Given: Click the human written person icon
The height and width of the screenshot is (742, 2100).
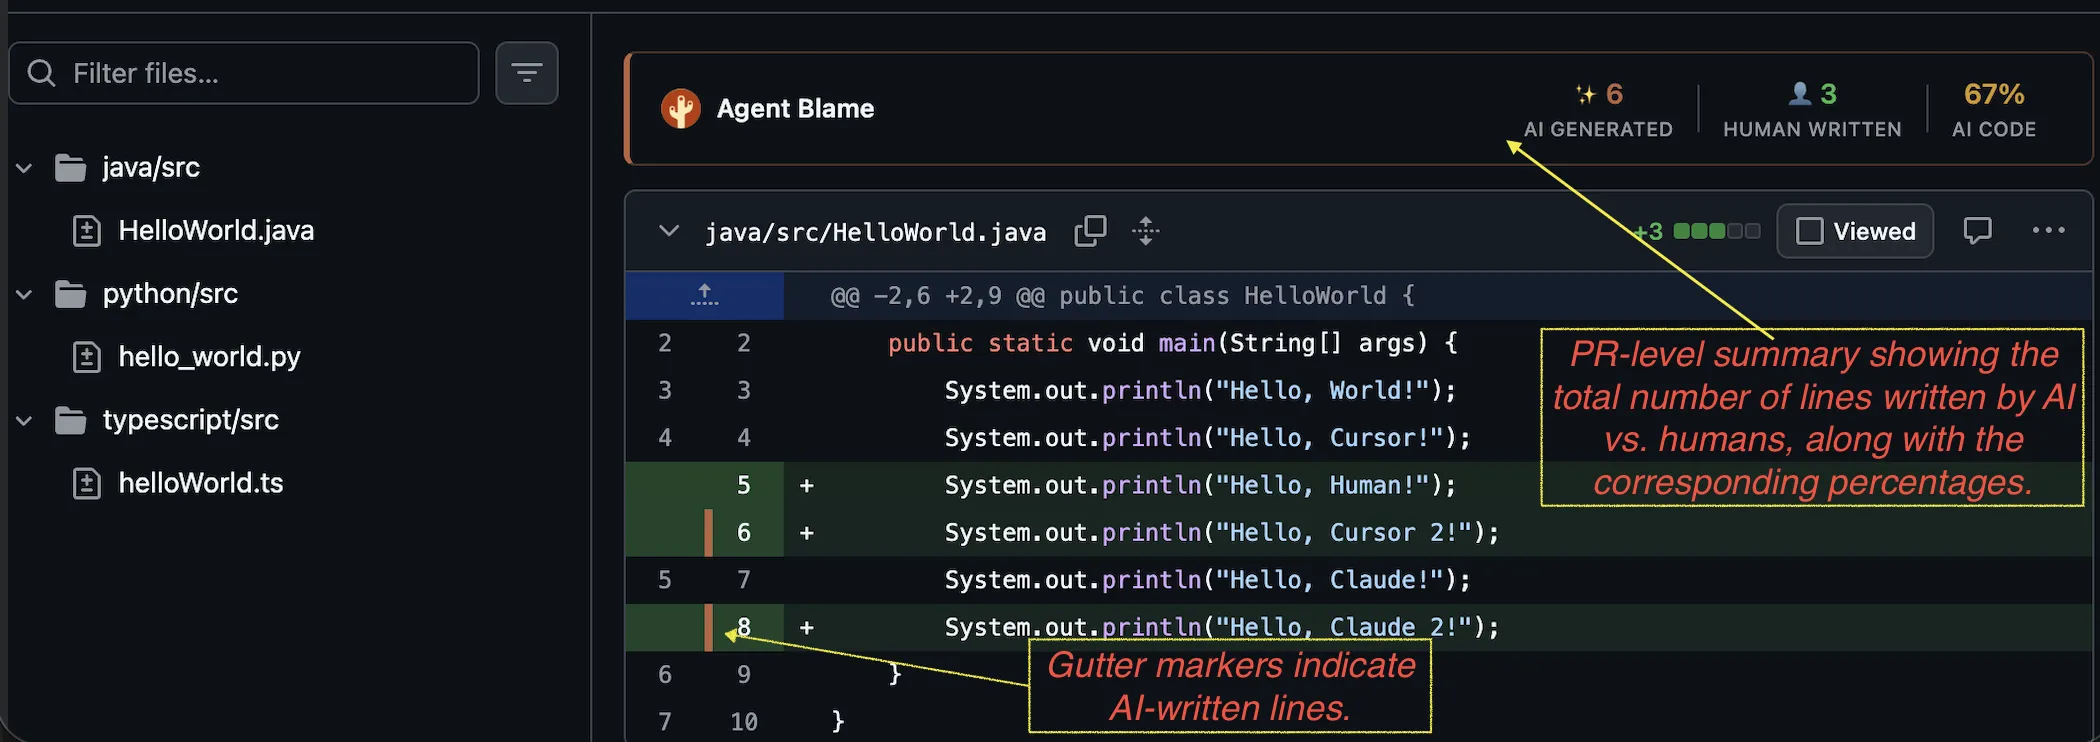Looking at the screenshot, I should point(1799,93).
